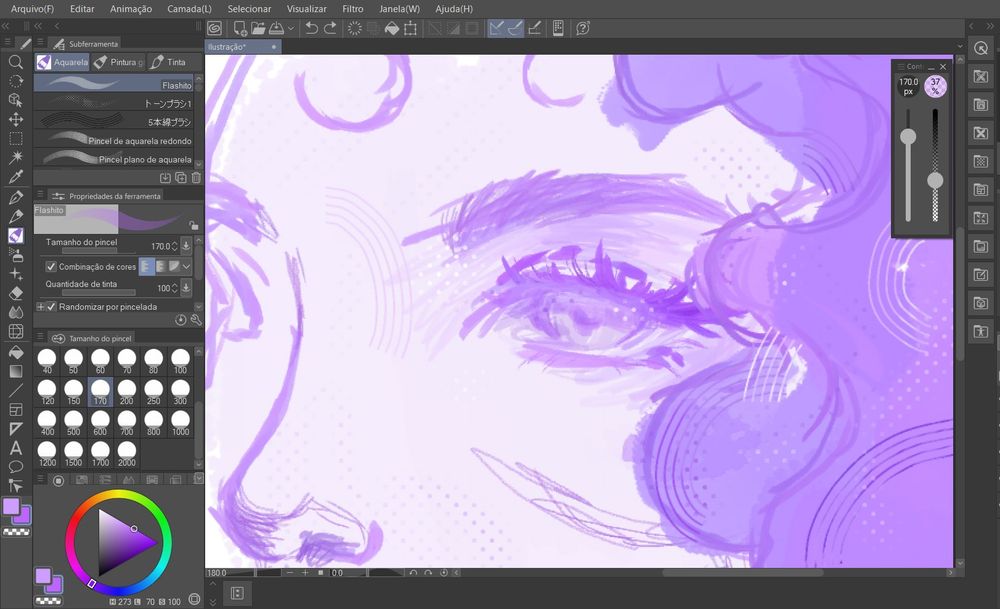Select the Eyedropper tool
1000x609 pixels.
pos(16,177)
